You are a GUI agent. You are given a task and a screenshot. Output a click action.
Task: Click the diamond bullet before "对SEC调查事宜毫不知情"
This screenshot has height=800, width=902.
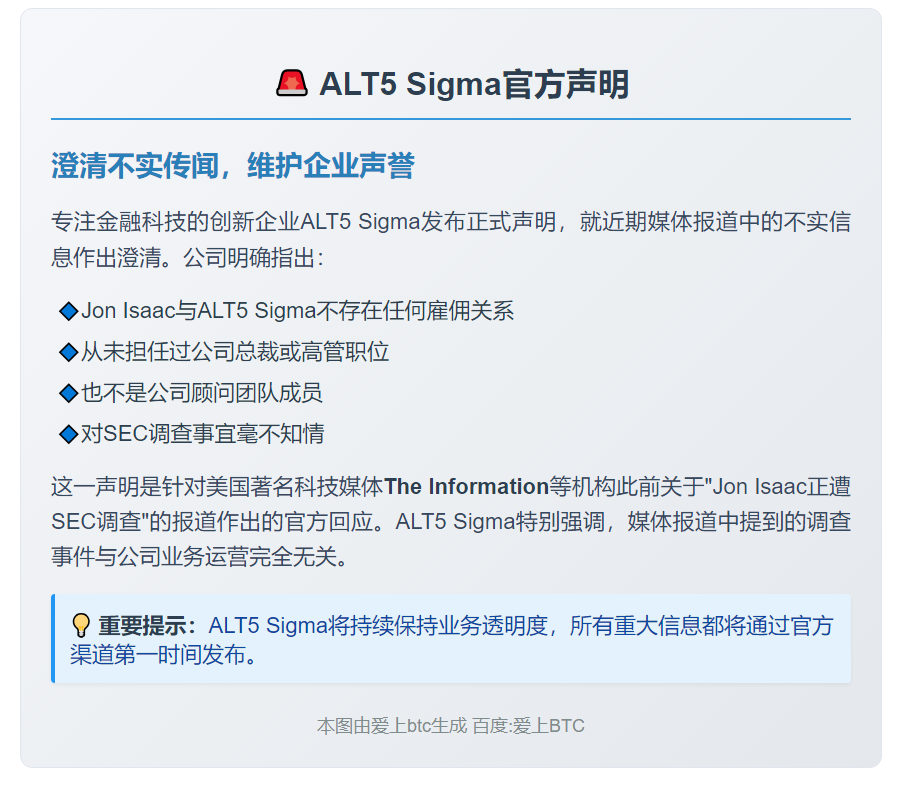coord(68,435)
